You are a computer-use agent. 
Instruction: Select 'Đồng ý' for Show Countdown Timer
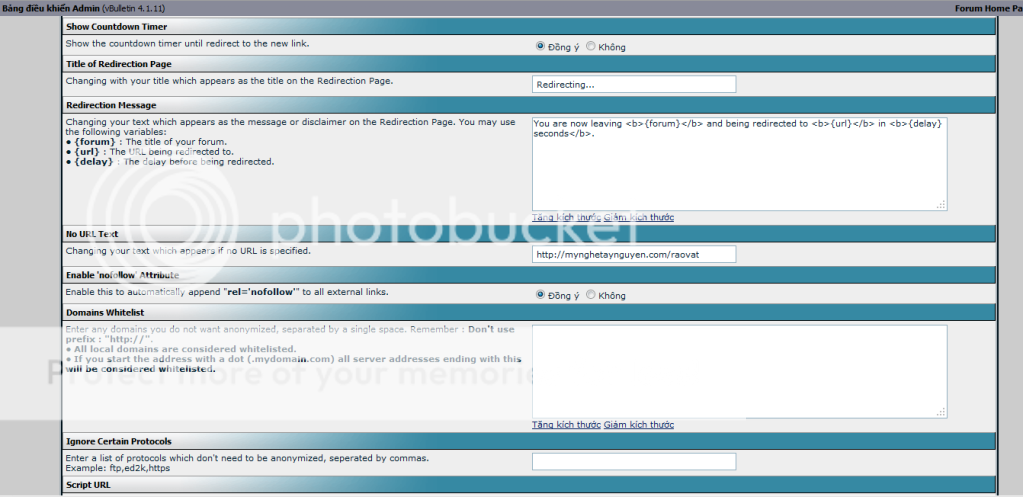coord(541,46)
